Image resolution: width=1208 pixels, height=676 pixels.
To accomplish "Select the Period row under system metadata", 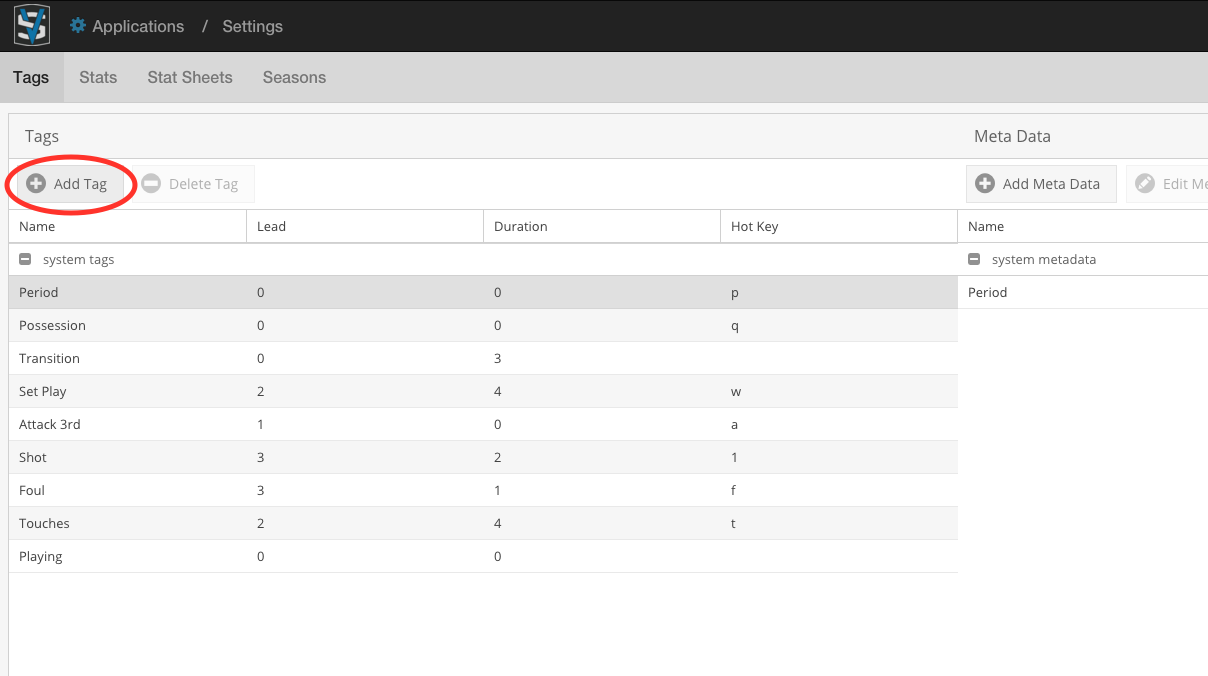I will click(1083, 292).
